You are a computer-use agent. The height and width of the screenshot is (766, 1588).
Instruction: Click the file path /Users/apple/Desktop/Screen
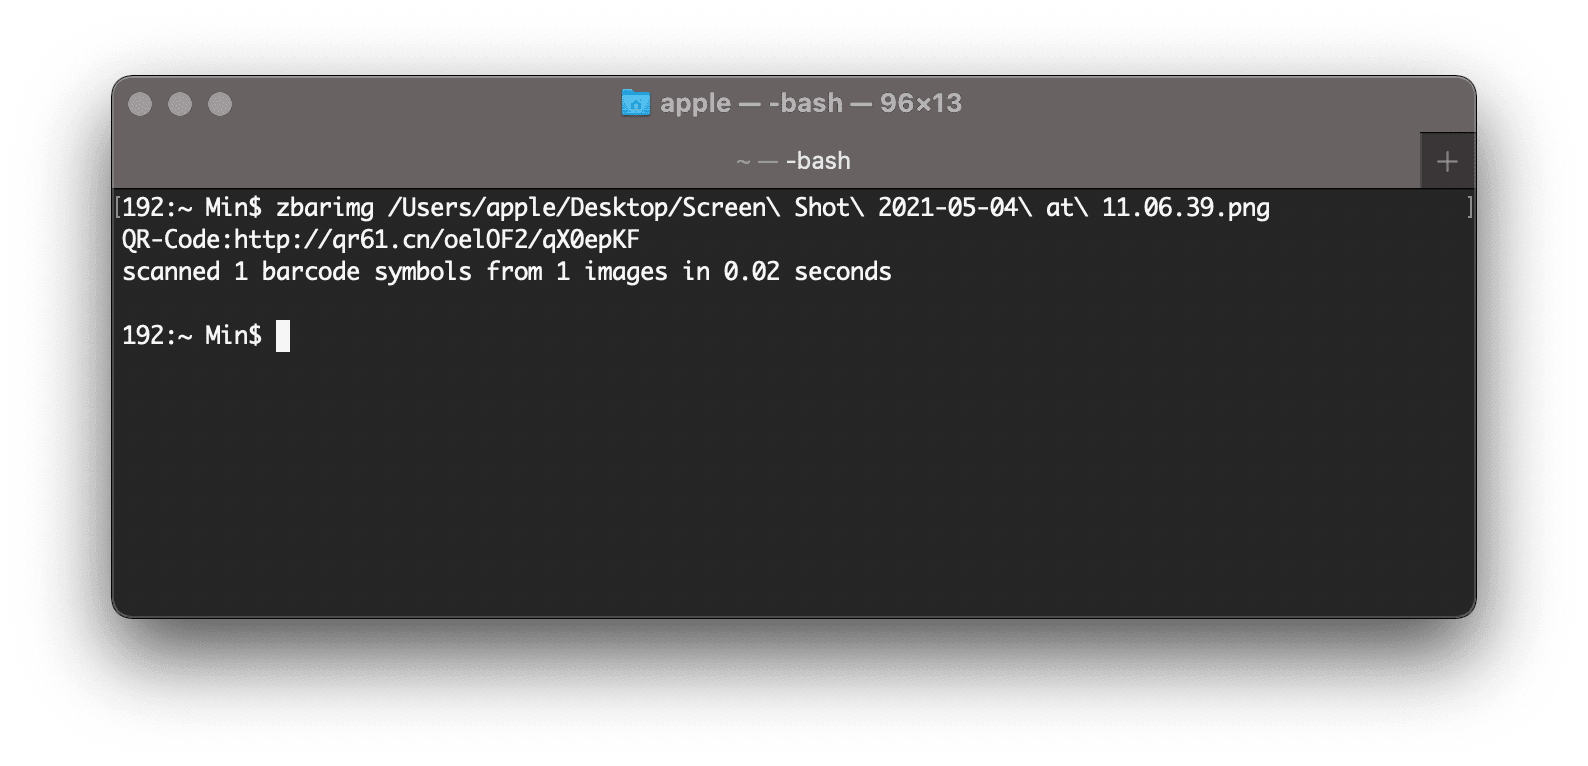pyautogui.click(x=576, y=208)
